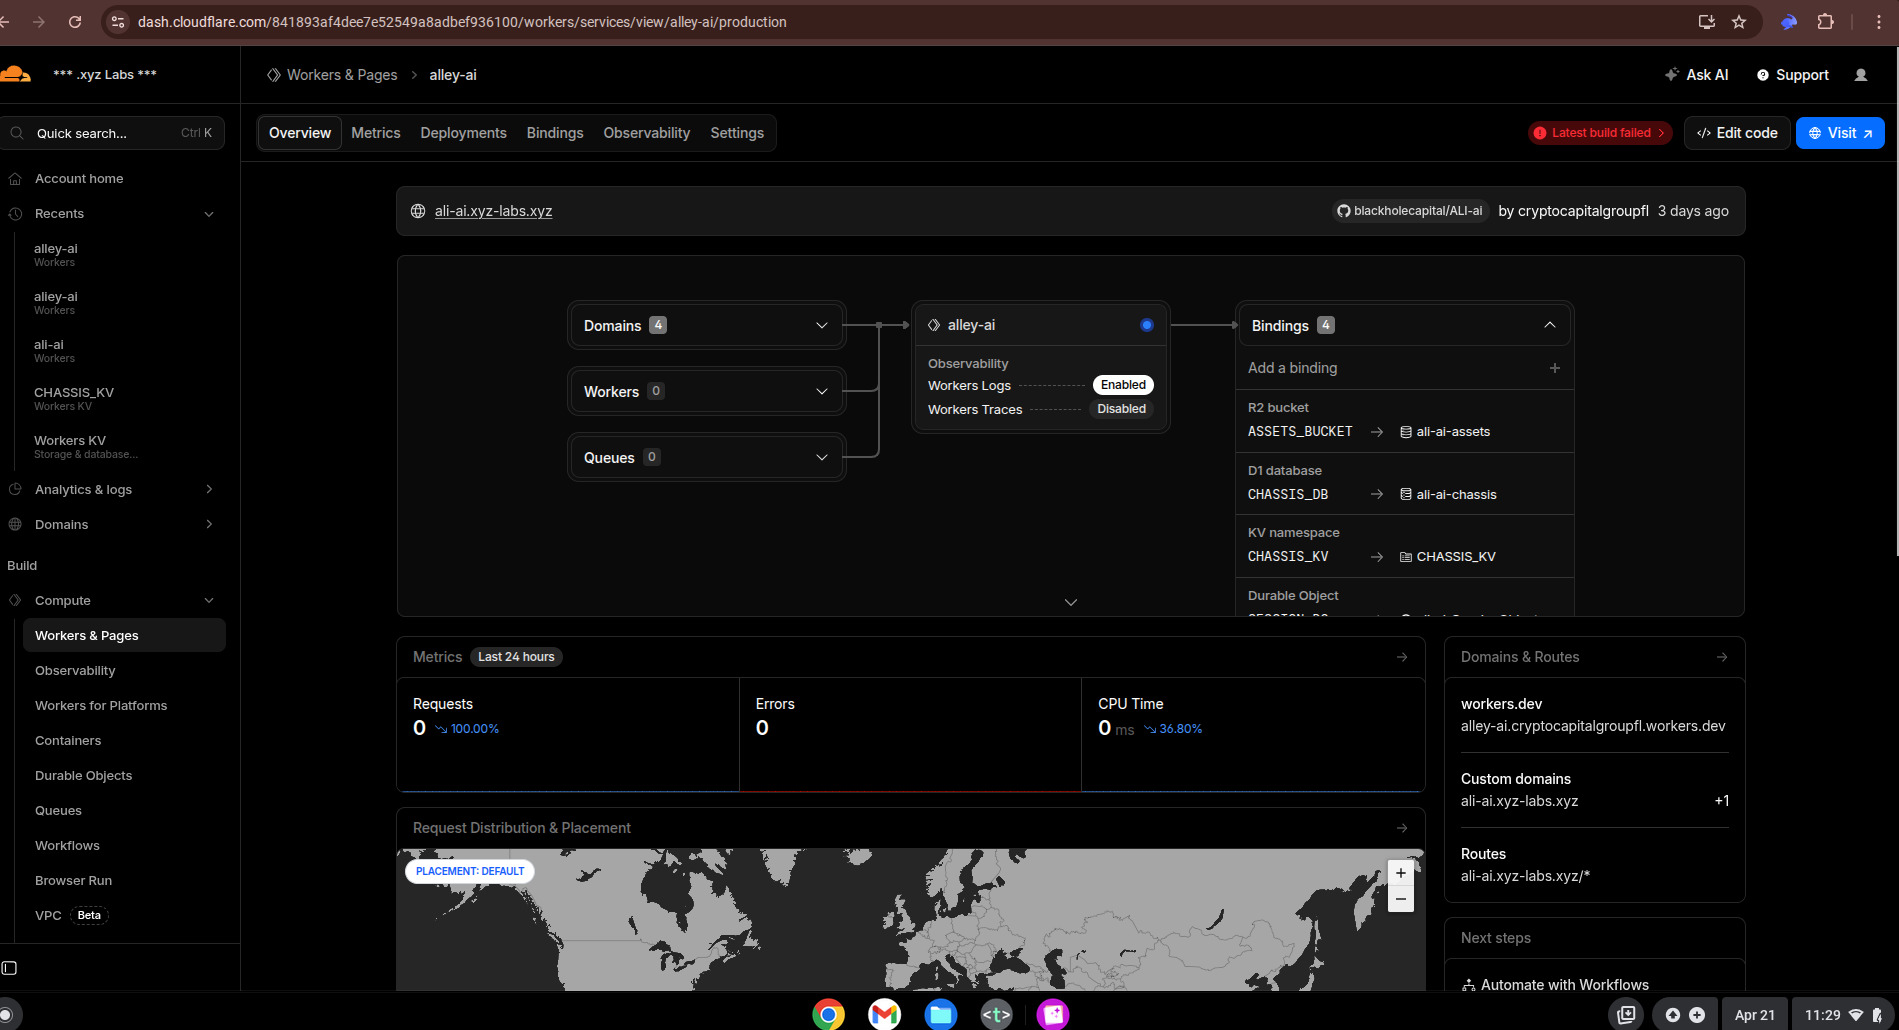The image size is (1899, 1030).
Task: Zoom in on the placement map
Action: point(1401,873)
